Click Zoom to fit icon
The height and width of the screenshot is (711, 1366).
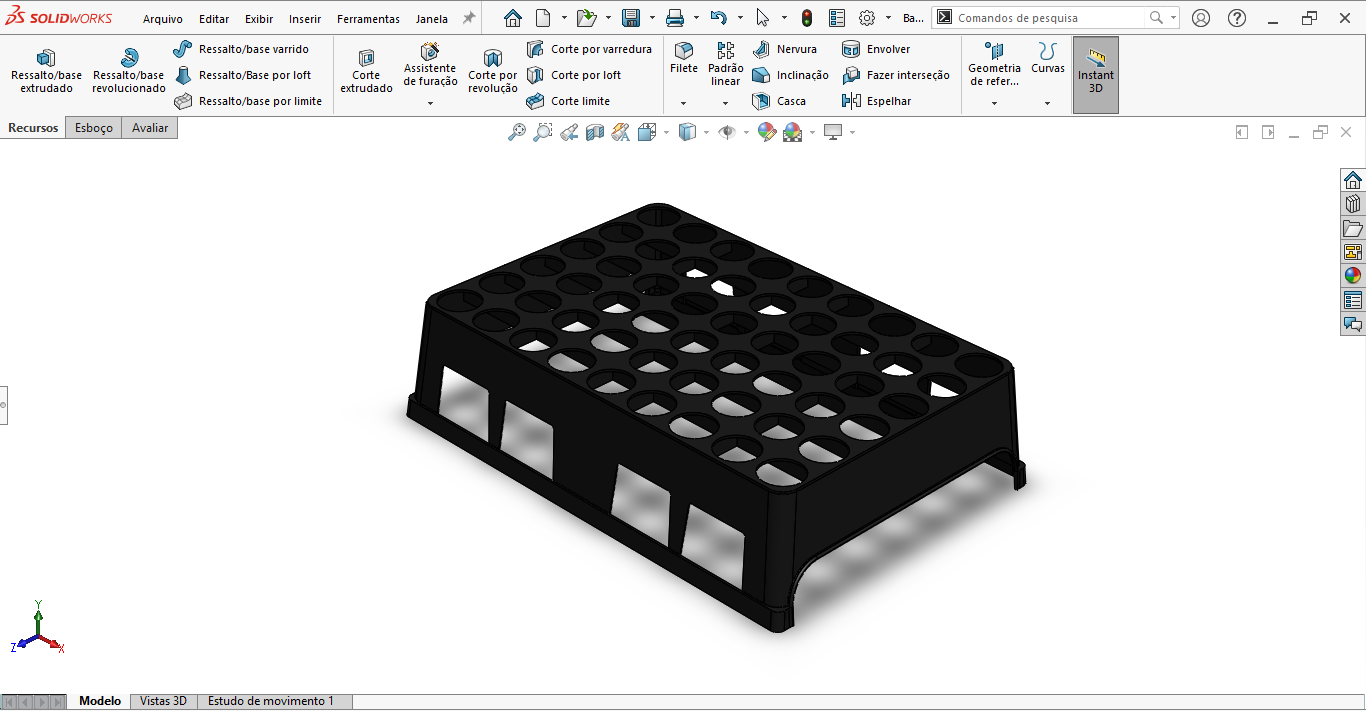pyautogui.click(x=517, y=132)
